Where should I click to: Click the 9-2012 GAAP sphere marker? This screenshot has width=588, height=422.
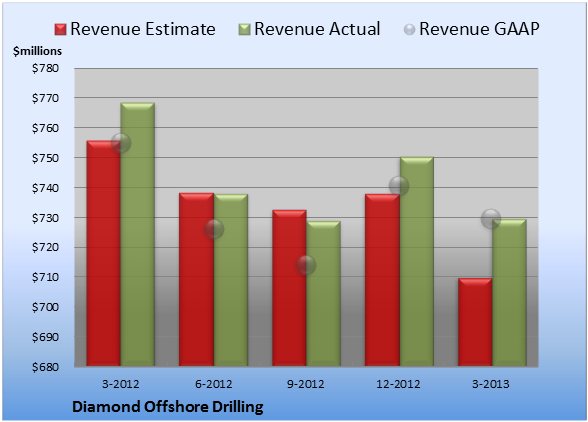[306, 265]
